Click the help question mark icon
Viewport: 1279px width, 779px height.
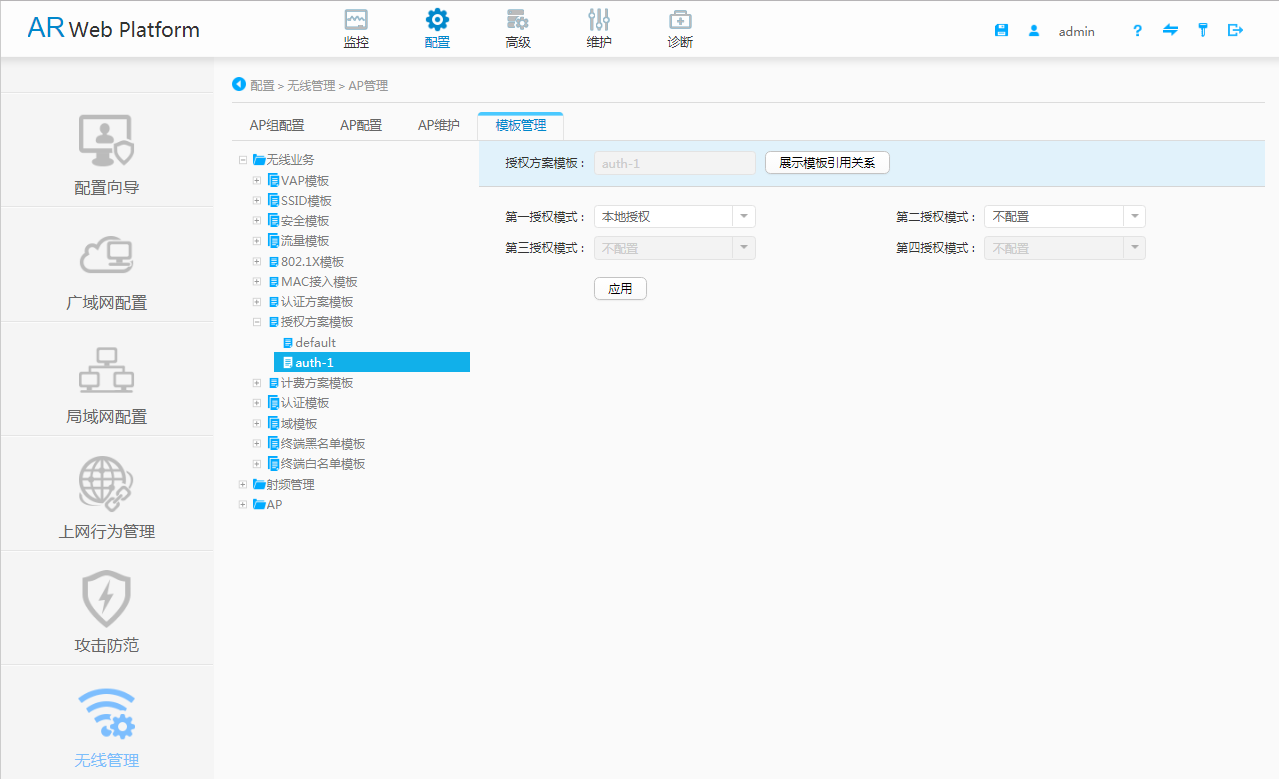pyautogui.click(x=1137, y=31)
